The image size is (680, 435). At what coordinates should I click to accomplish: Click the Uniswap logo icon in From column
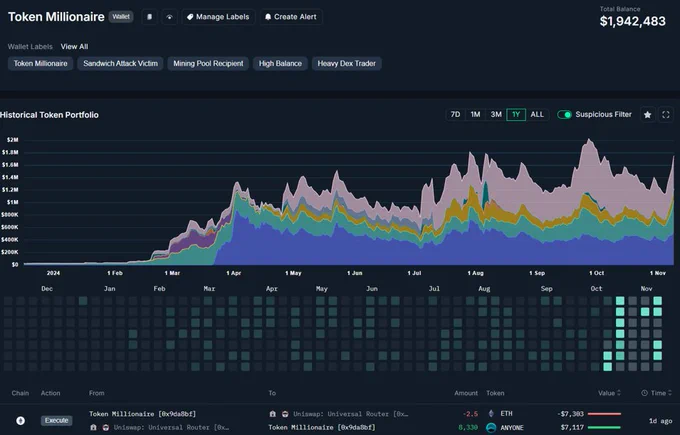pos(105,427)
